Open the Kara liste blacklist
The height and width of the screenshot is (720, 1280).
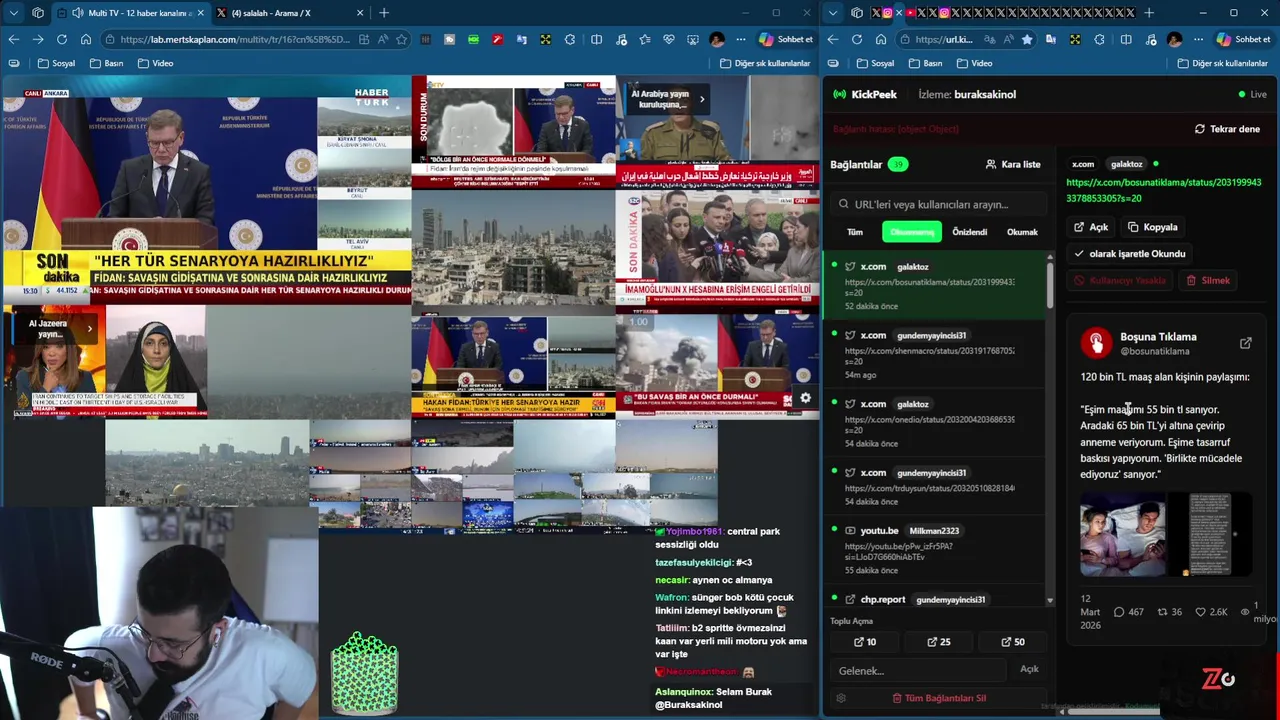(x=1013, y=164)
